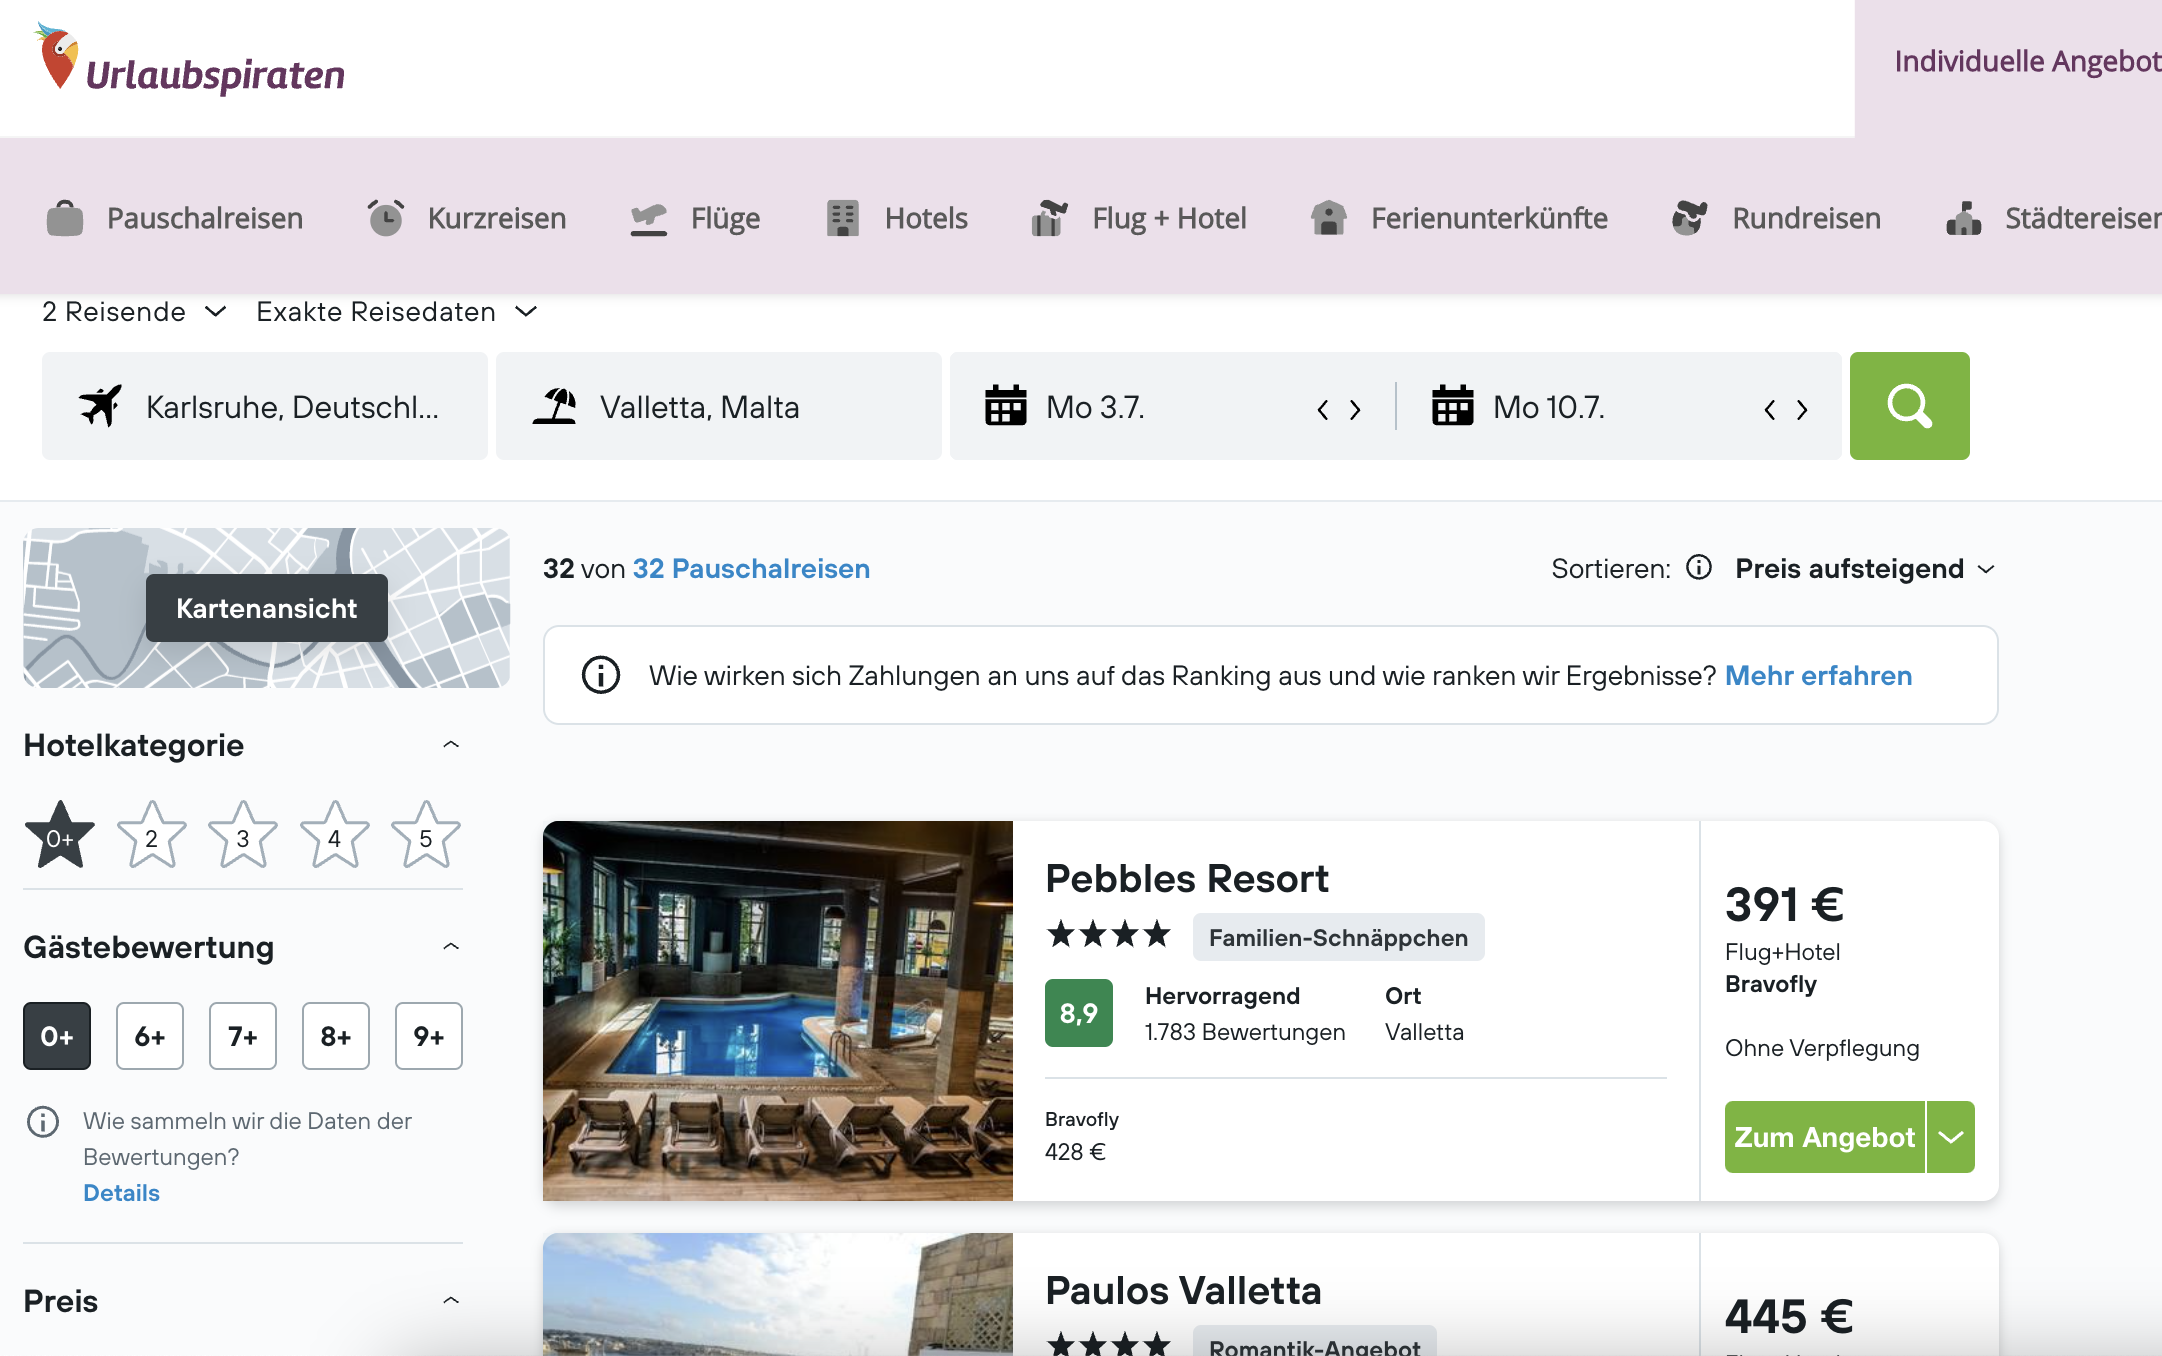Click the Pauschalreisen suitcase icon

point(65,218)
